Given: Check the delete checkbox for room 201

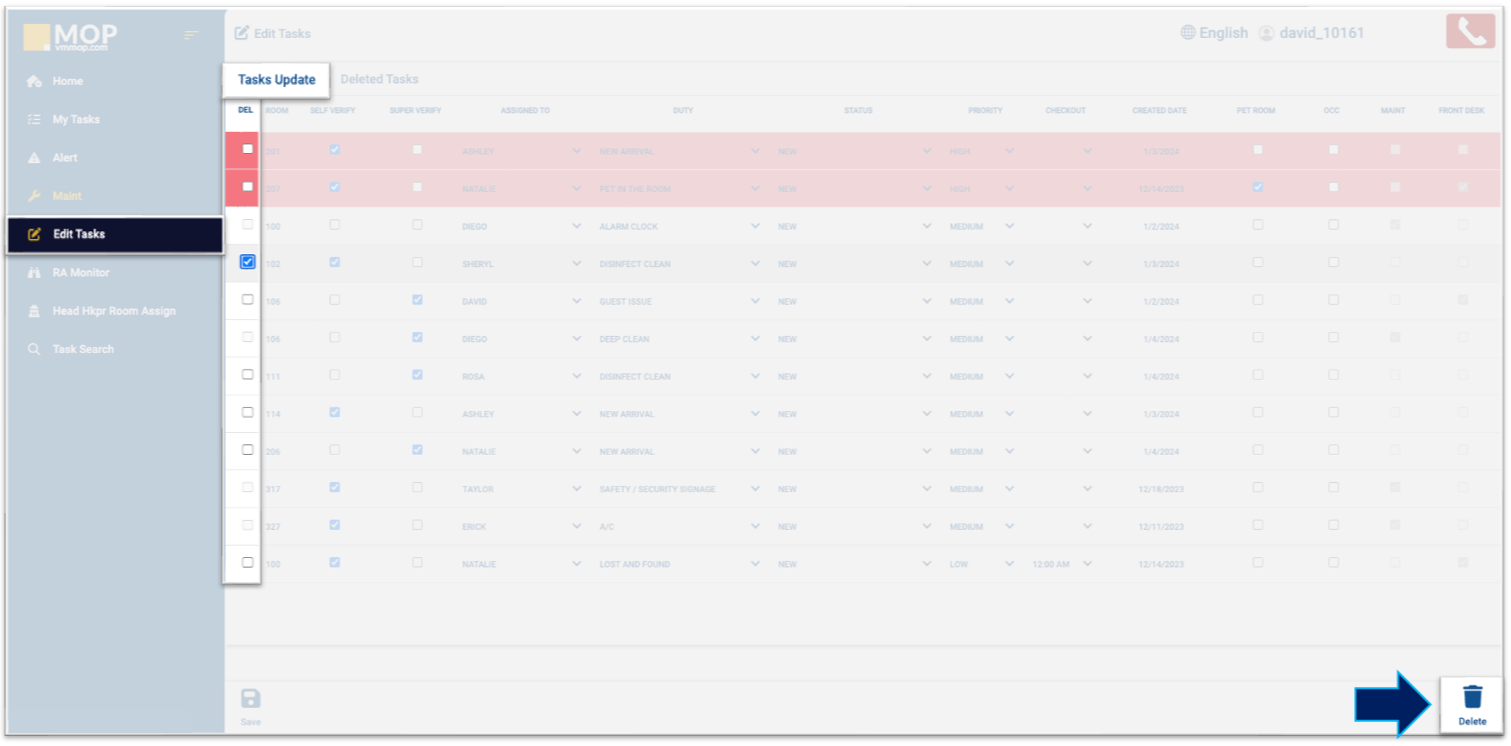Looking at the screenshot, I should [248, 149].
